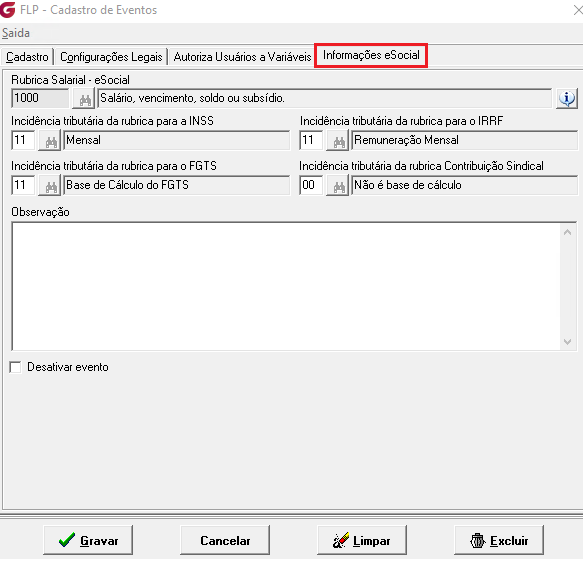Toggle the Desativar evento checkbox
The image size is (583, 562).
(16, 367)
